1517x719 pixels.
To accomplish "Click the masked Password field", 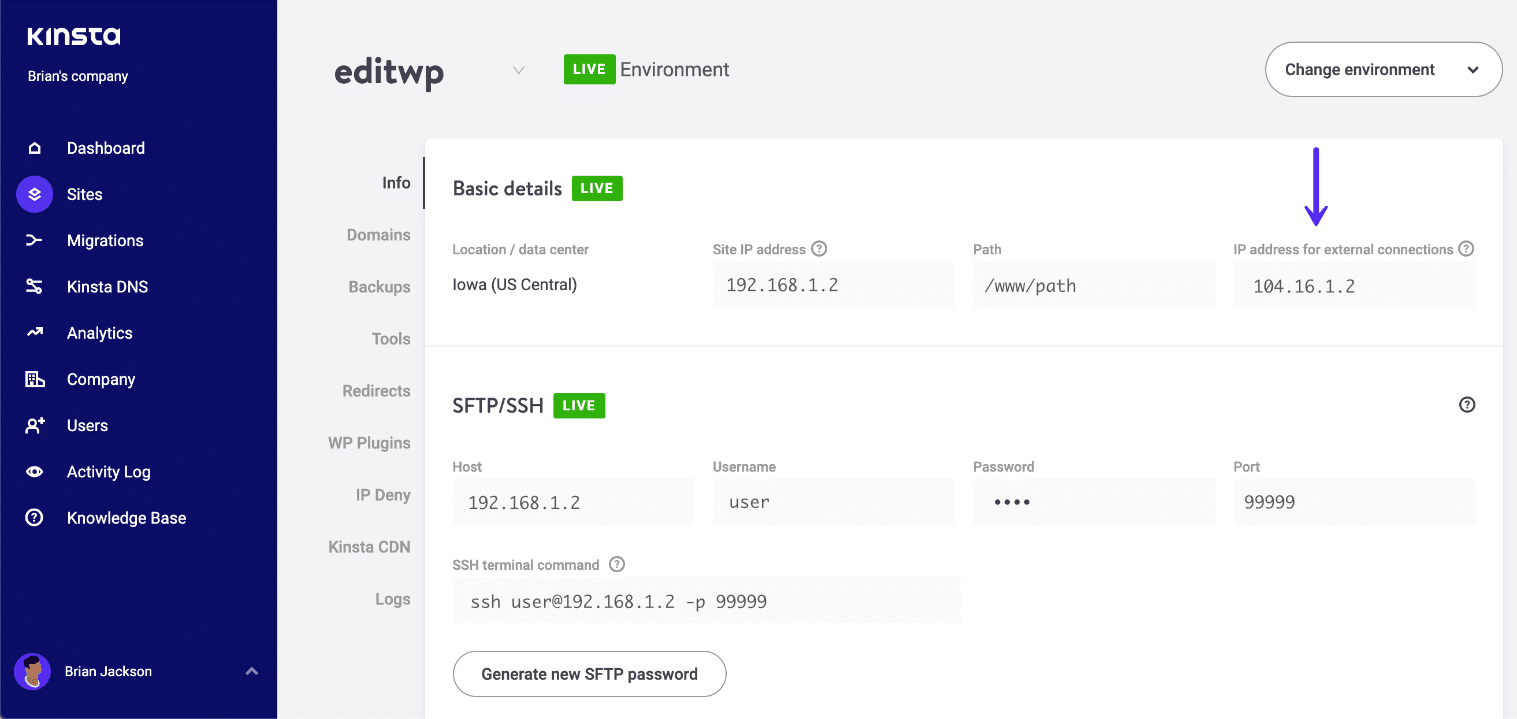I will 1094,502.
